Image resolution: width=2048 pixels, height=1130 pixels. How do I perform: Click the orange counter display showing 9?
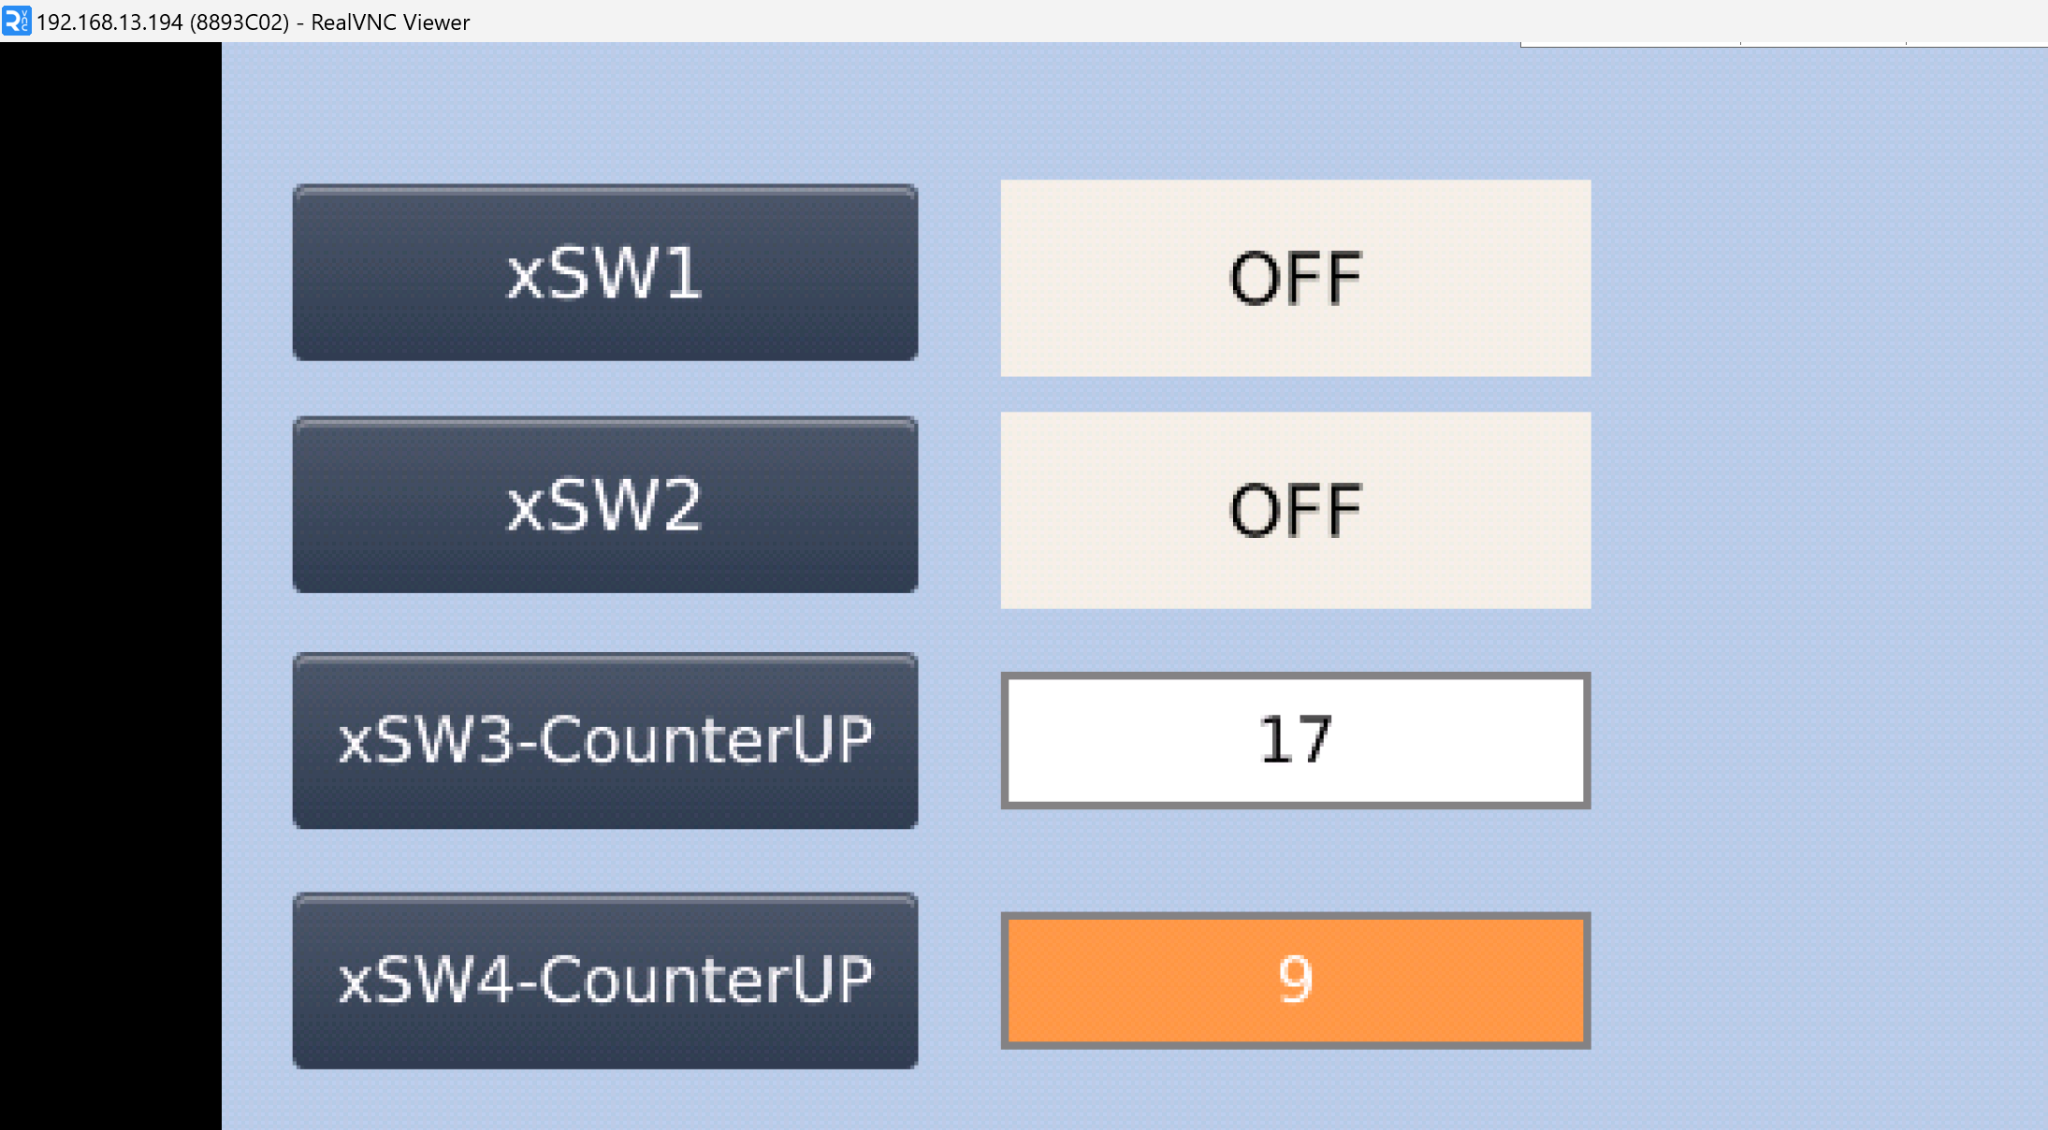click(1295, 980)
